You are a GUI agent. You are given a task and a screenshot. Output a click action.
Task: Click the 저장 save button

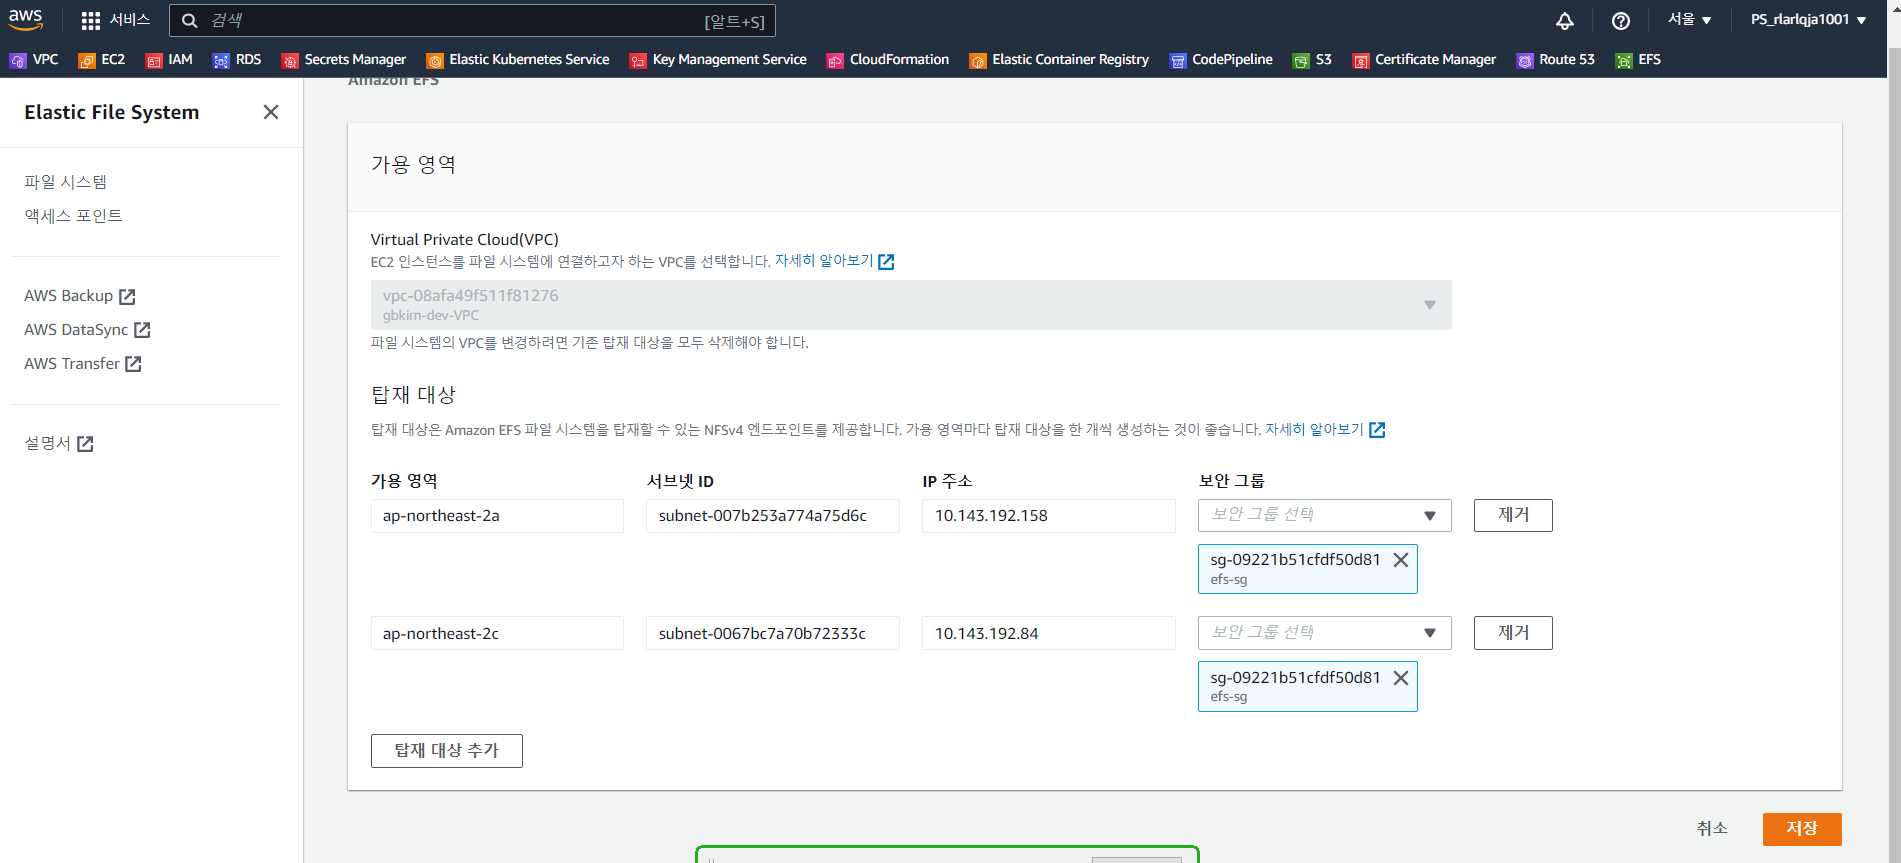tap(1801, 829)
